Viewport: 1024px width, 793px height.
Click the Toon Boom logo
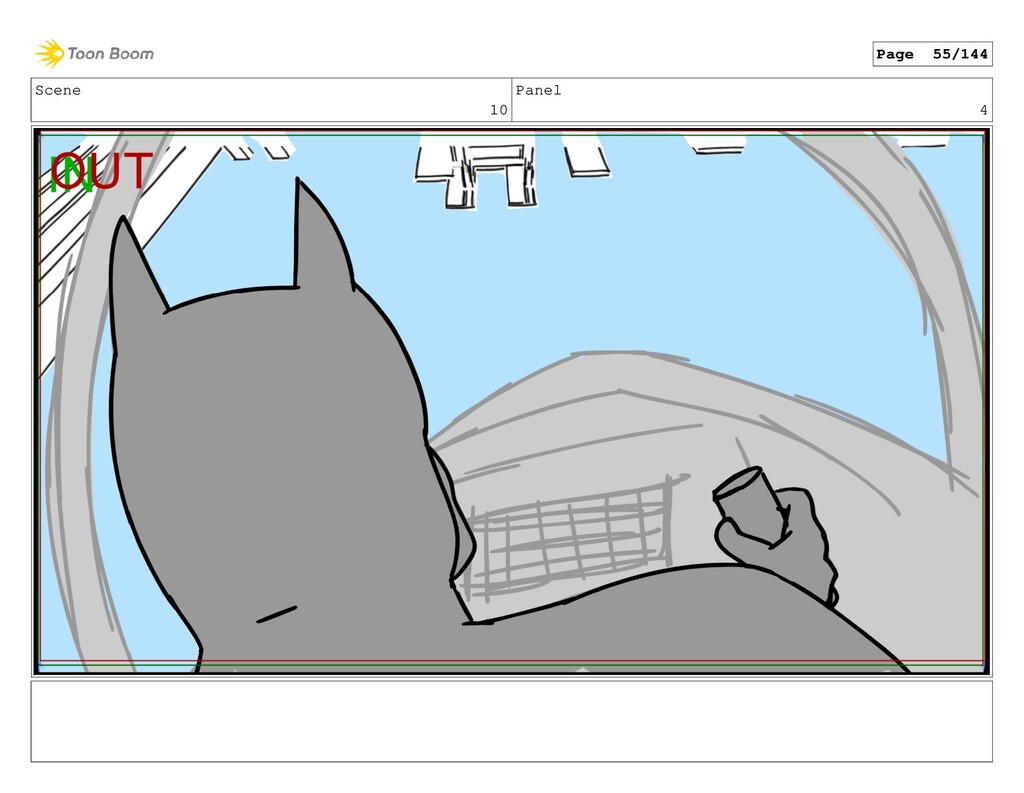click(94, 54)
